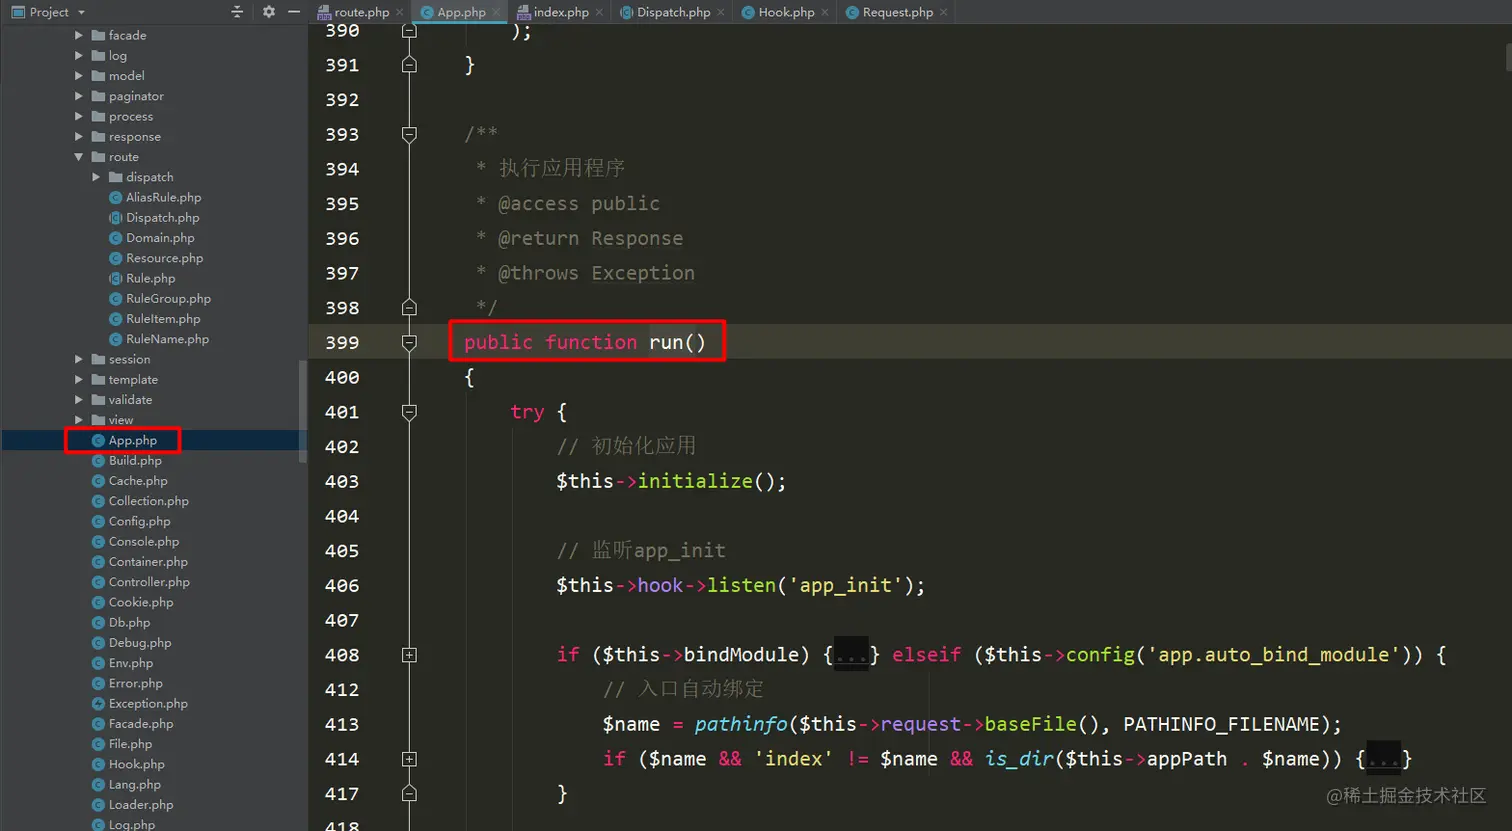Screen dimensions: 1512x831
Task: Expand the paginator folder
Action: click(x=79, y=96)
